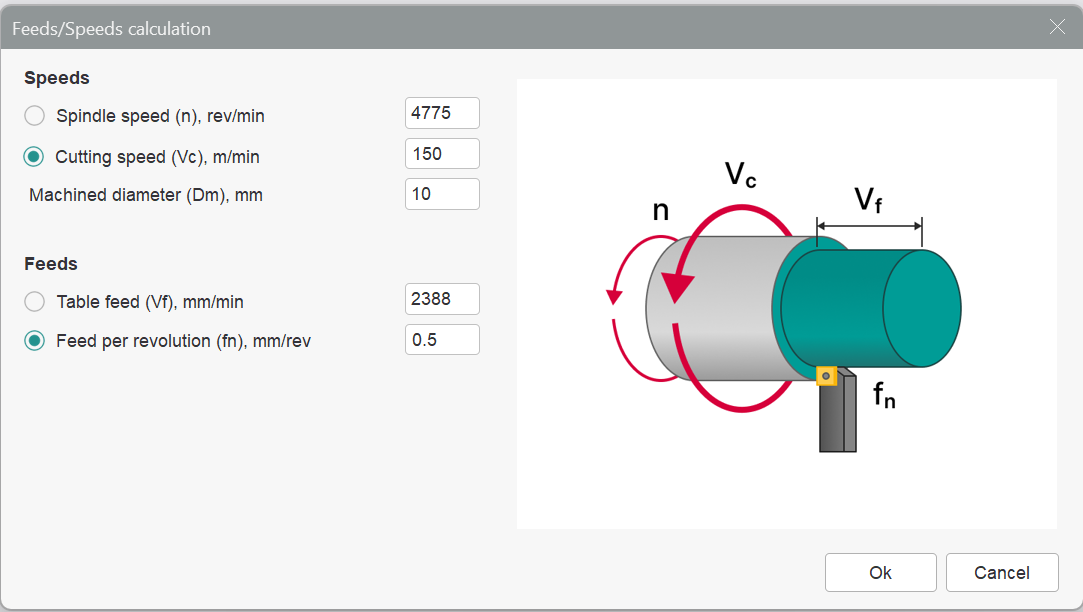Screen dimensions: 1083x612
Task: Click the machined diameter field showing 10
Action: pyautogui.click(x=442, y=194)
